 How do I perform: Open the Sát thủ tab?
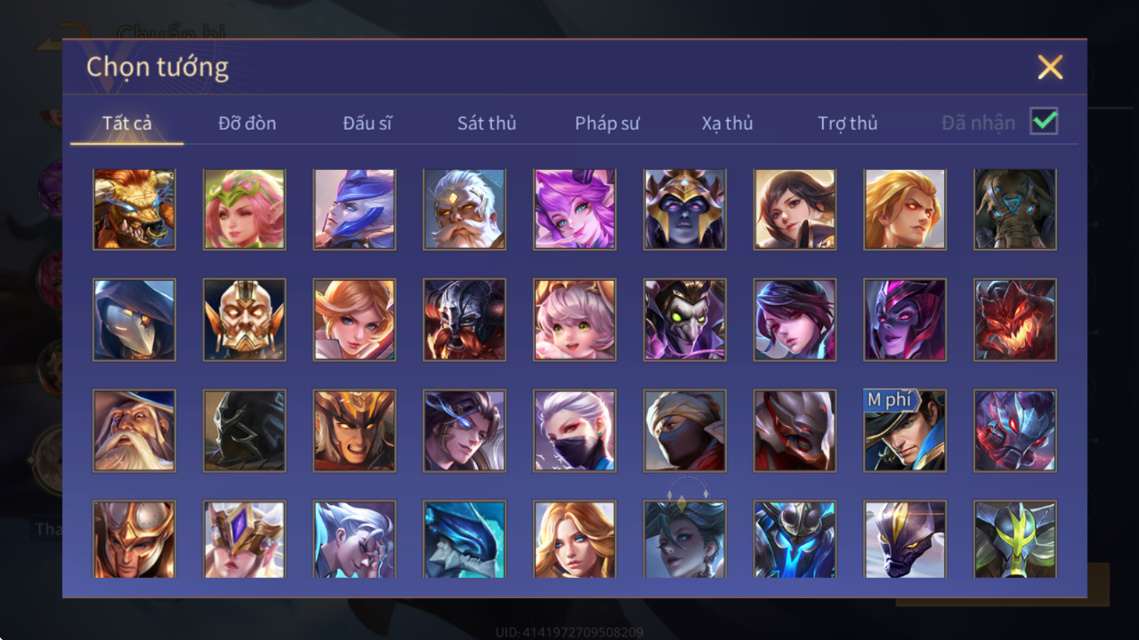[x=487, y=123]
